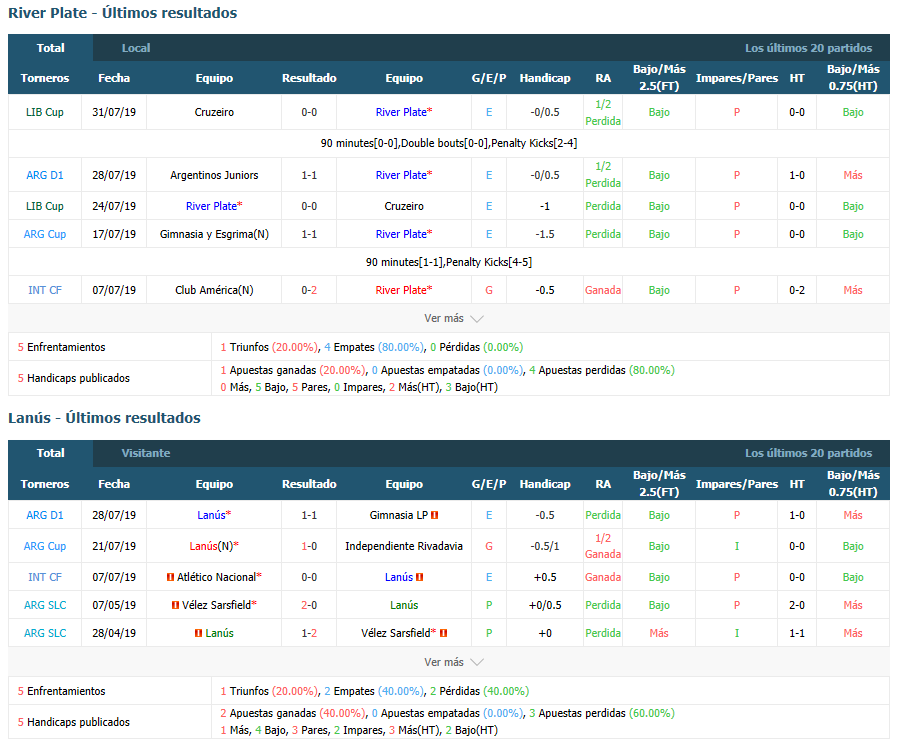Open ARG D1 in the Argentinos Juniors row
The image size is (902, 744).
(45, 175)
